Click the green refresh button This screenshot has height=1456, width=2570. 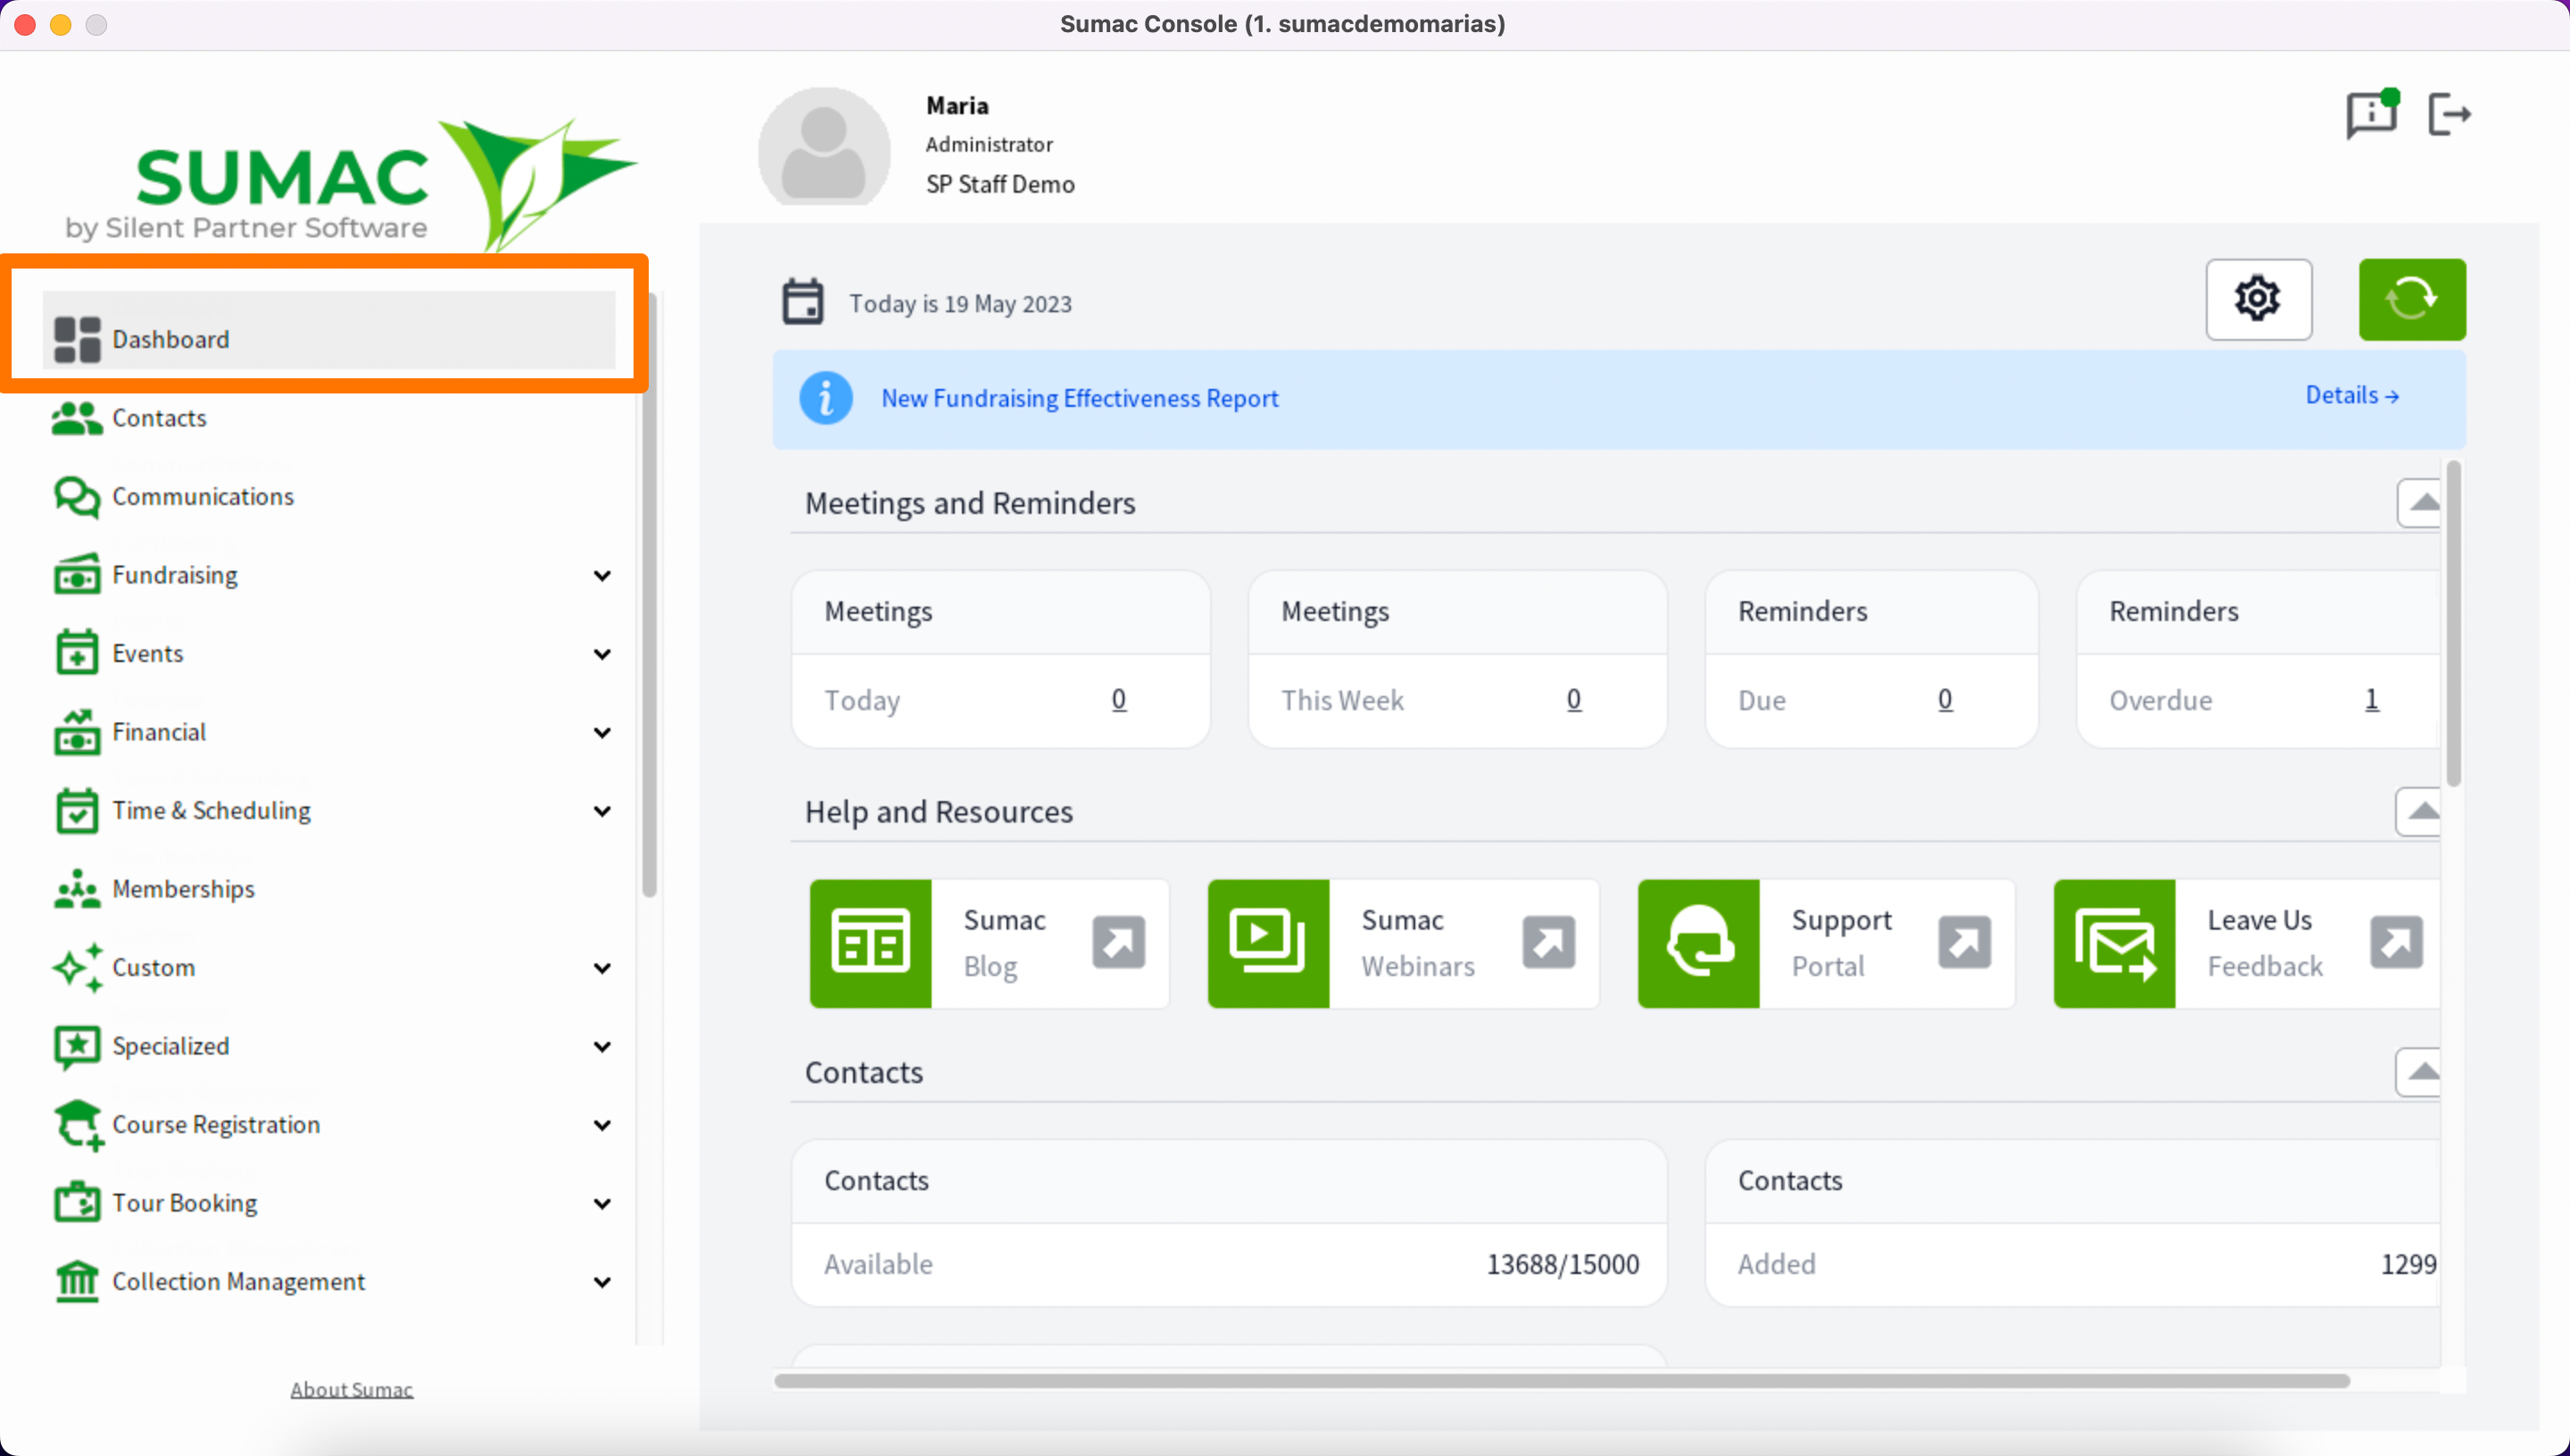pos(2412,299)
